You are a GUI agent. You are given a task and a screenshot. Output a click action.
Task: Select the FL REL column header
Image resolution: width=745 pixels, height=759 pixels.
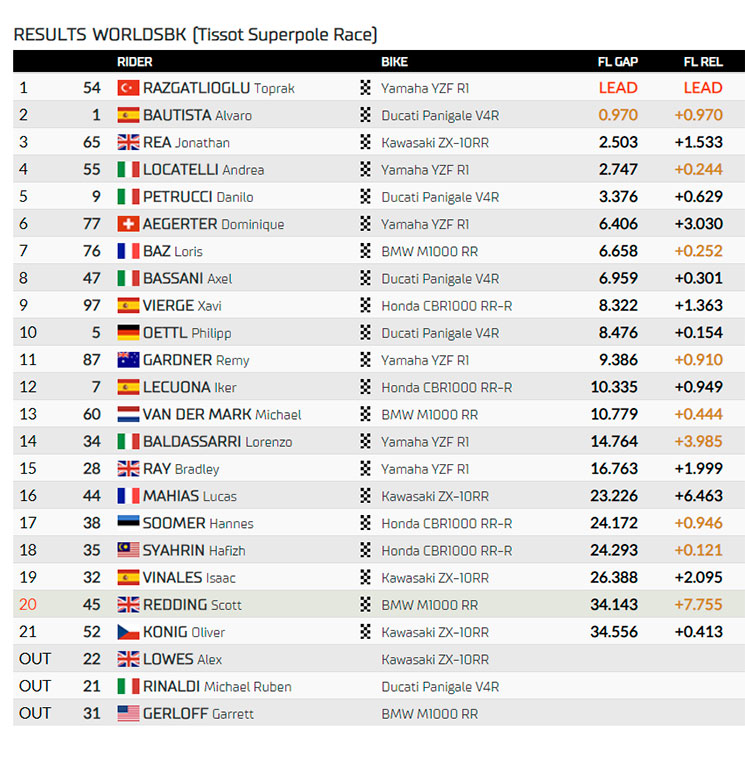pyautogui.click(x=703, y=62)
